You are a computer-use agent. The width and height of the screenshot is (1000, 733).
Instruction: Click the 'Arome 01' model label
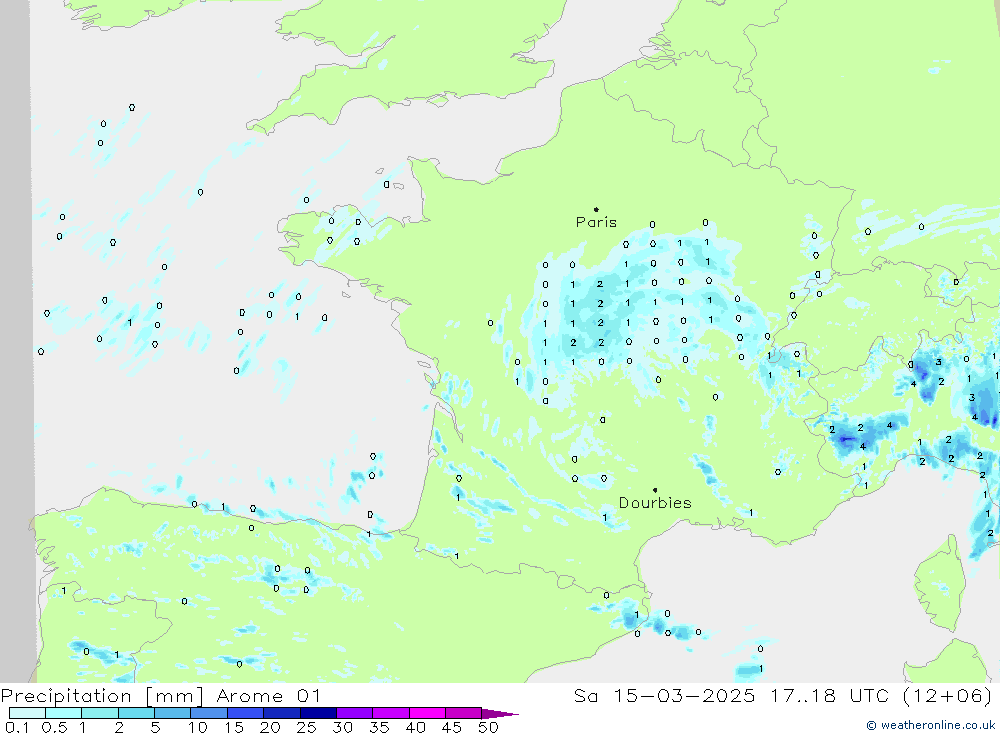coord(268,696)
